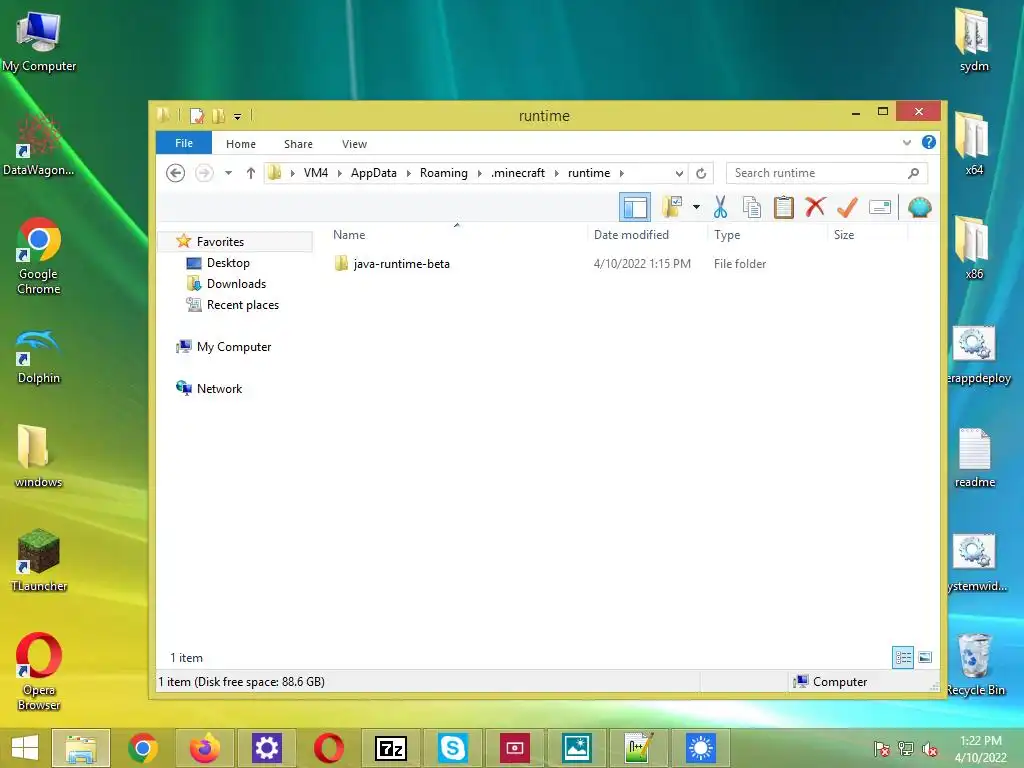Image resolution: width=1024 pixels, height=768 pixels.
Task: Click the search magnifier icon
Action: tap(914, 173)
